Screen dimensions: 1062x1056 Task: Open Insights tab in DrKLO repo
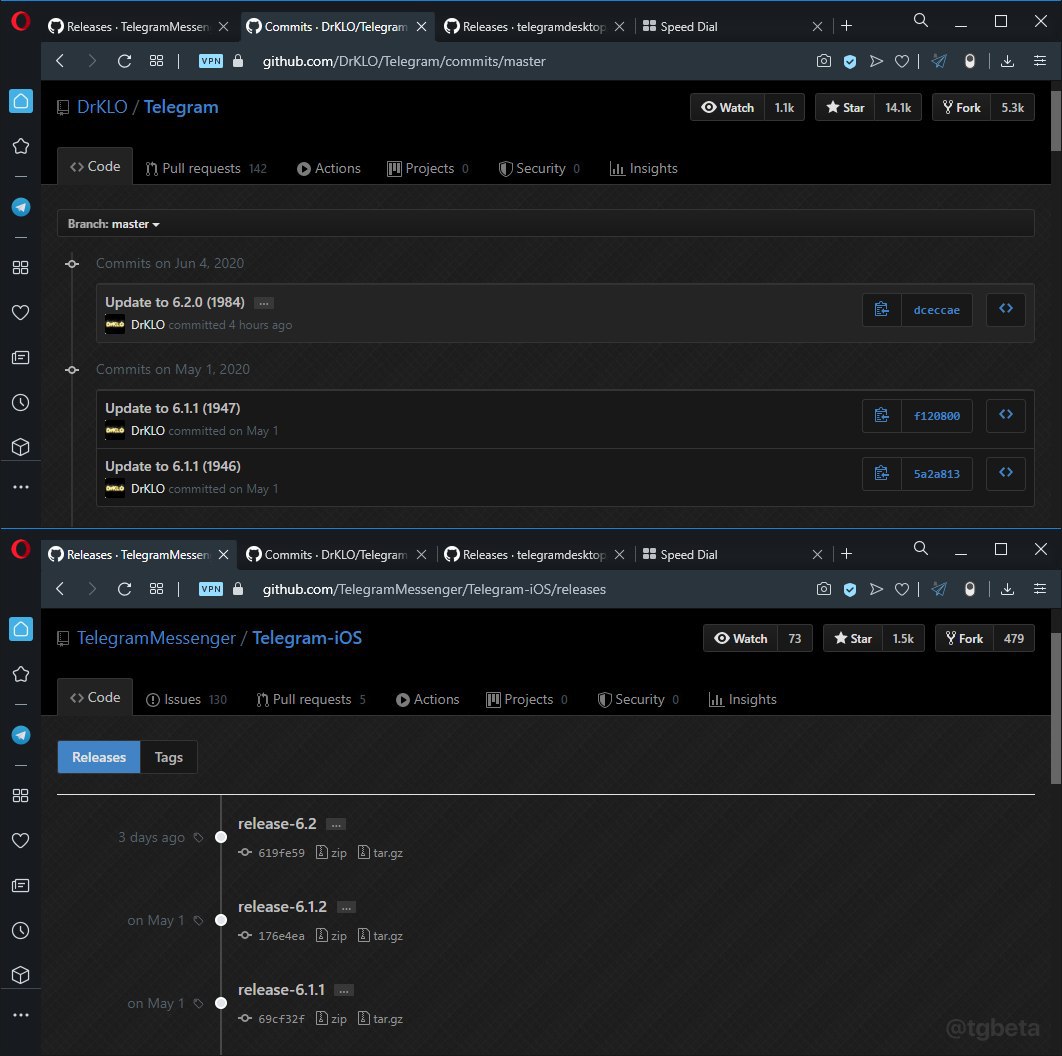[x=643, y=169]
